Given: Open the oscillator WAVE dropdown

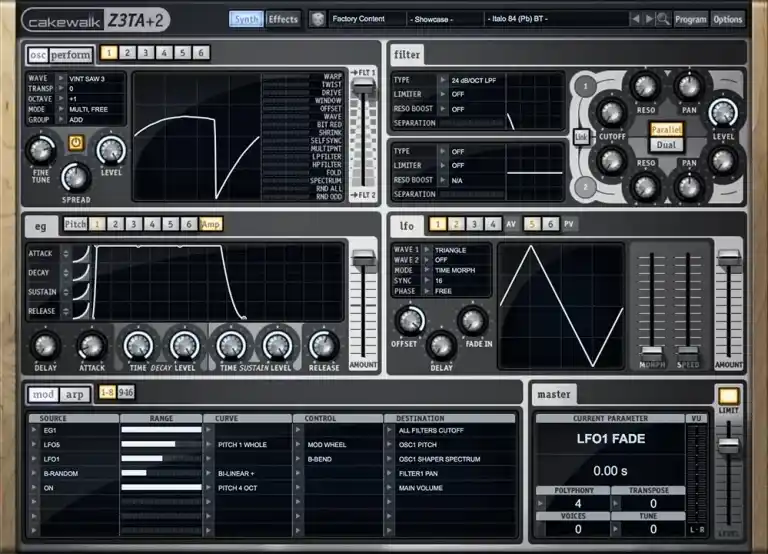Looking at the screenshot, I should (x=61, y=78).
